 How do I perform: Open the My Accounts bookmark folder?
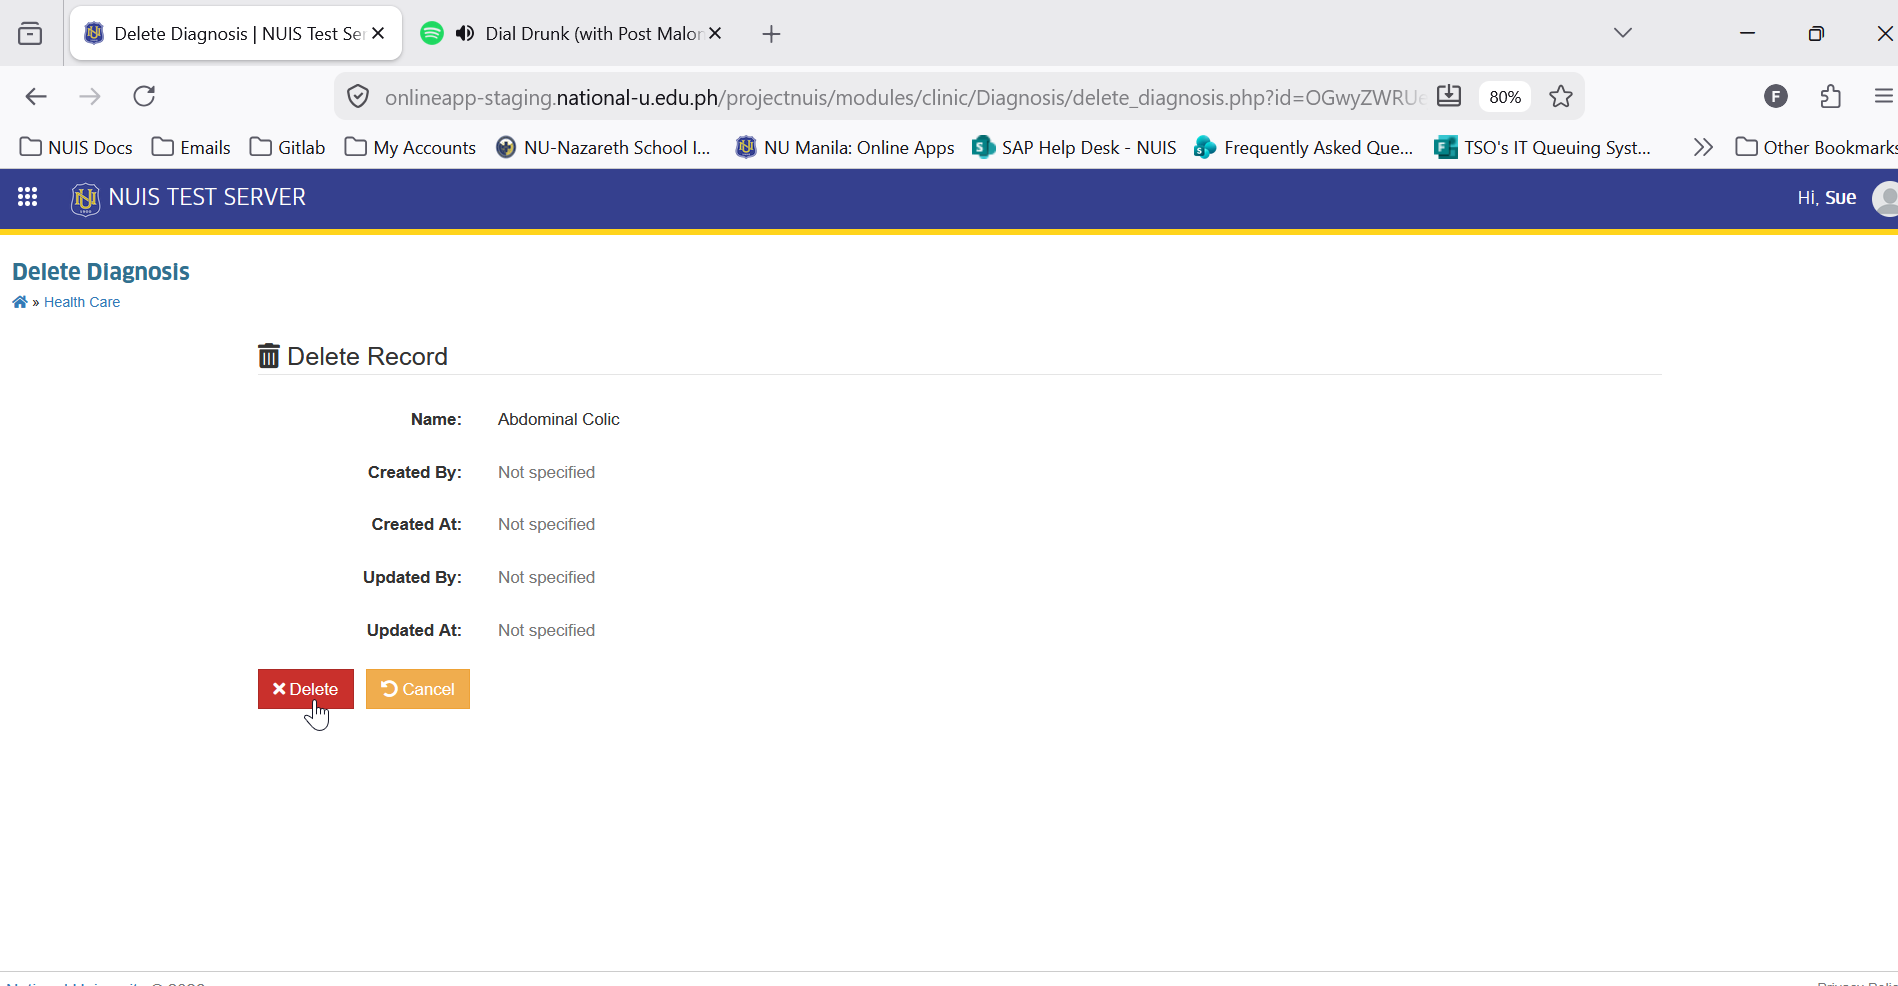click(410, 147)
